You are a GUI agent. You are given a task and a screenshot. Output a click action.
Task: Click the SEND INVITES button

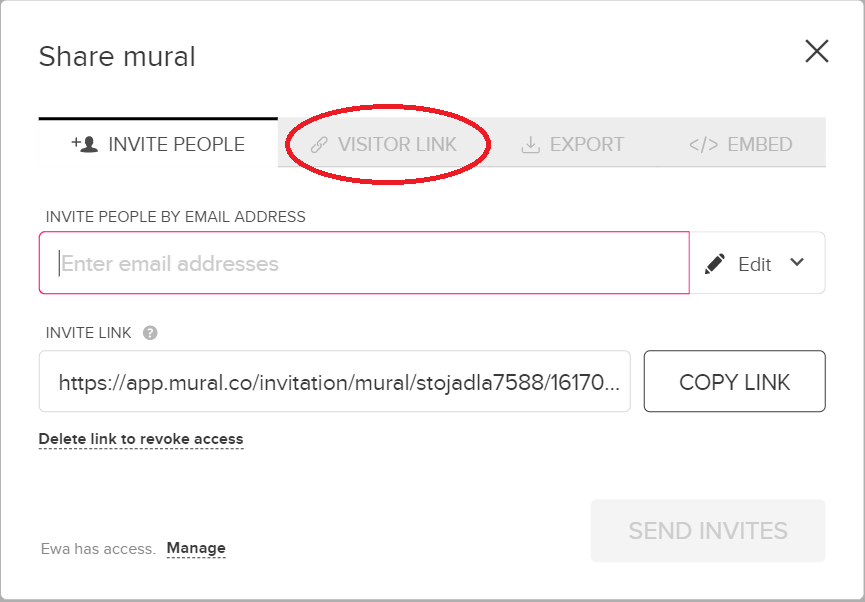coord(708,531)
